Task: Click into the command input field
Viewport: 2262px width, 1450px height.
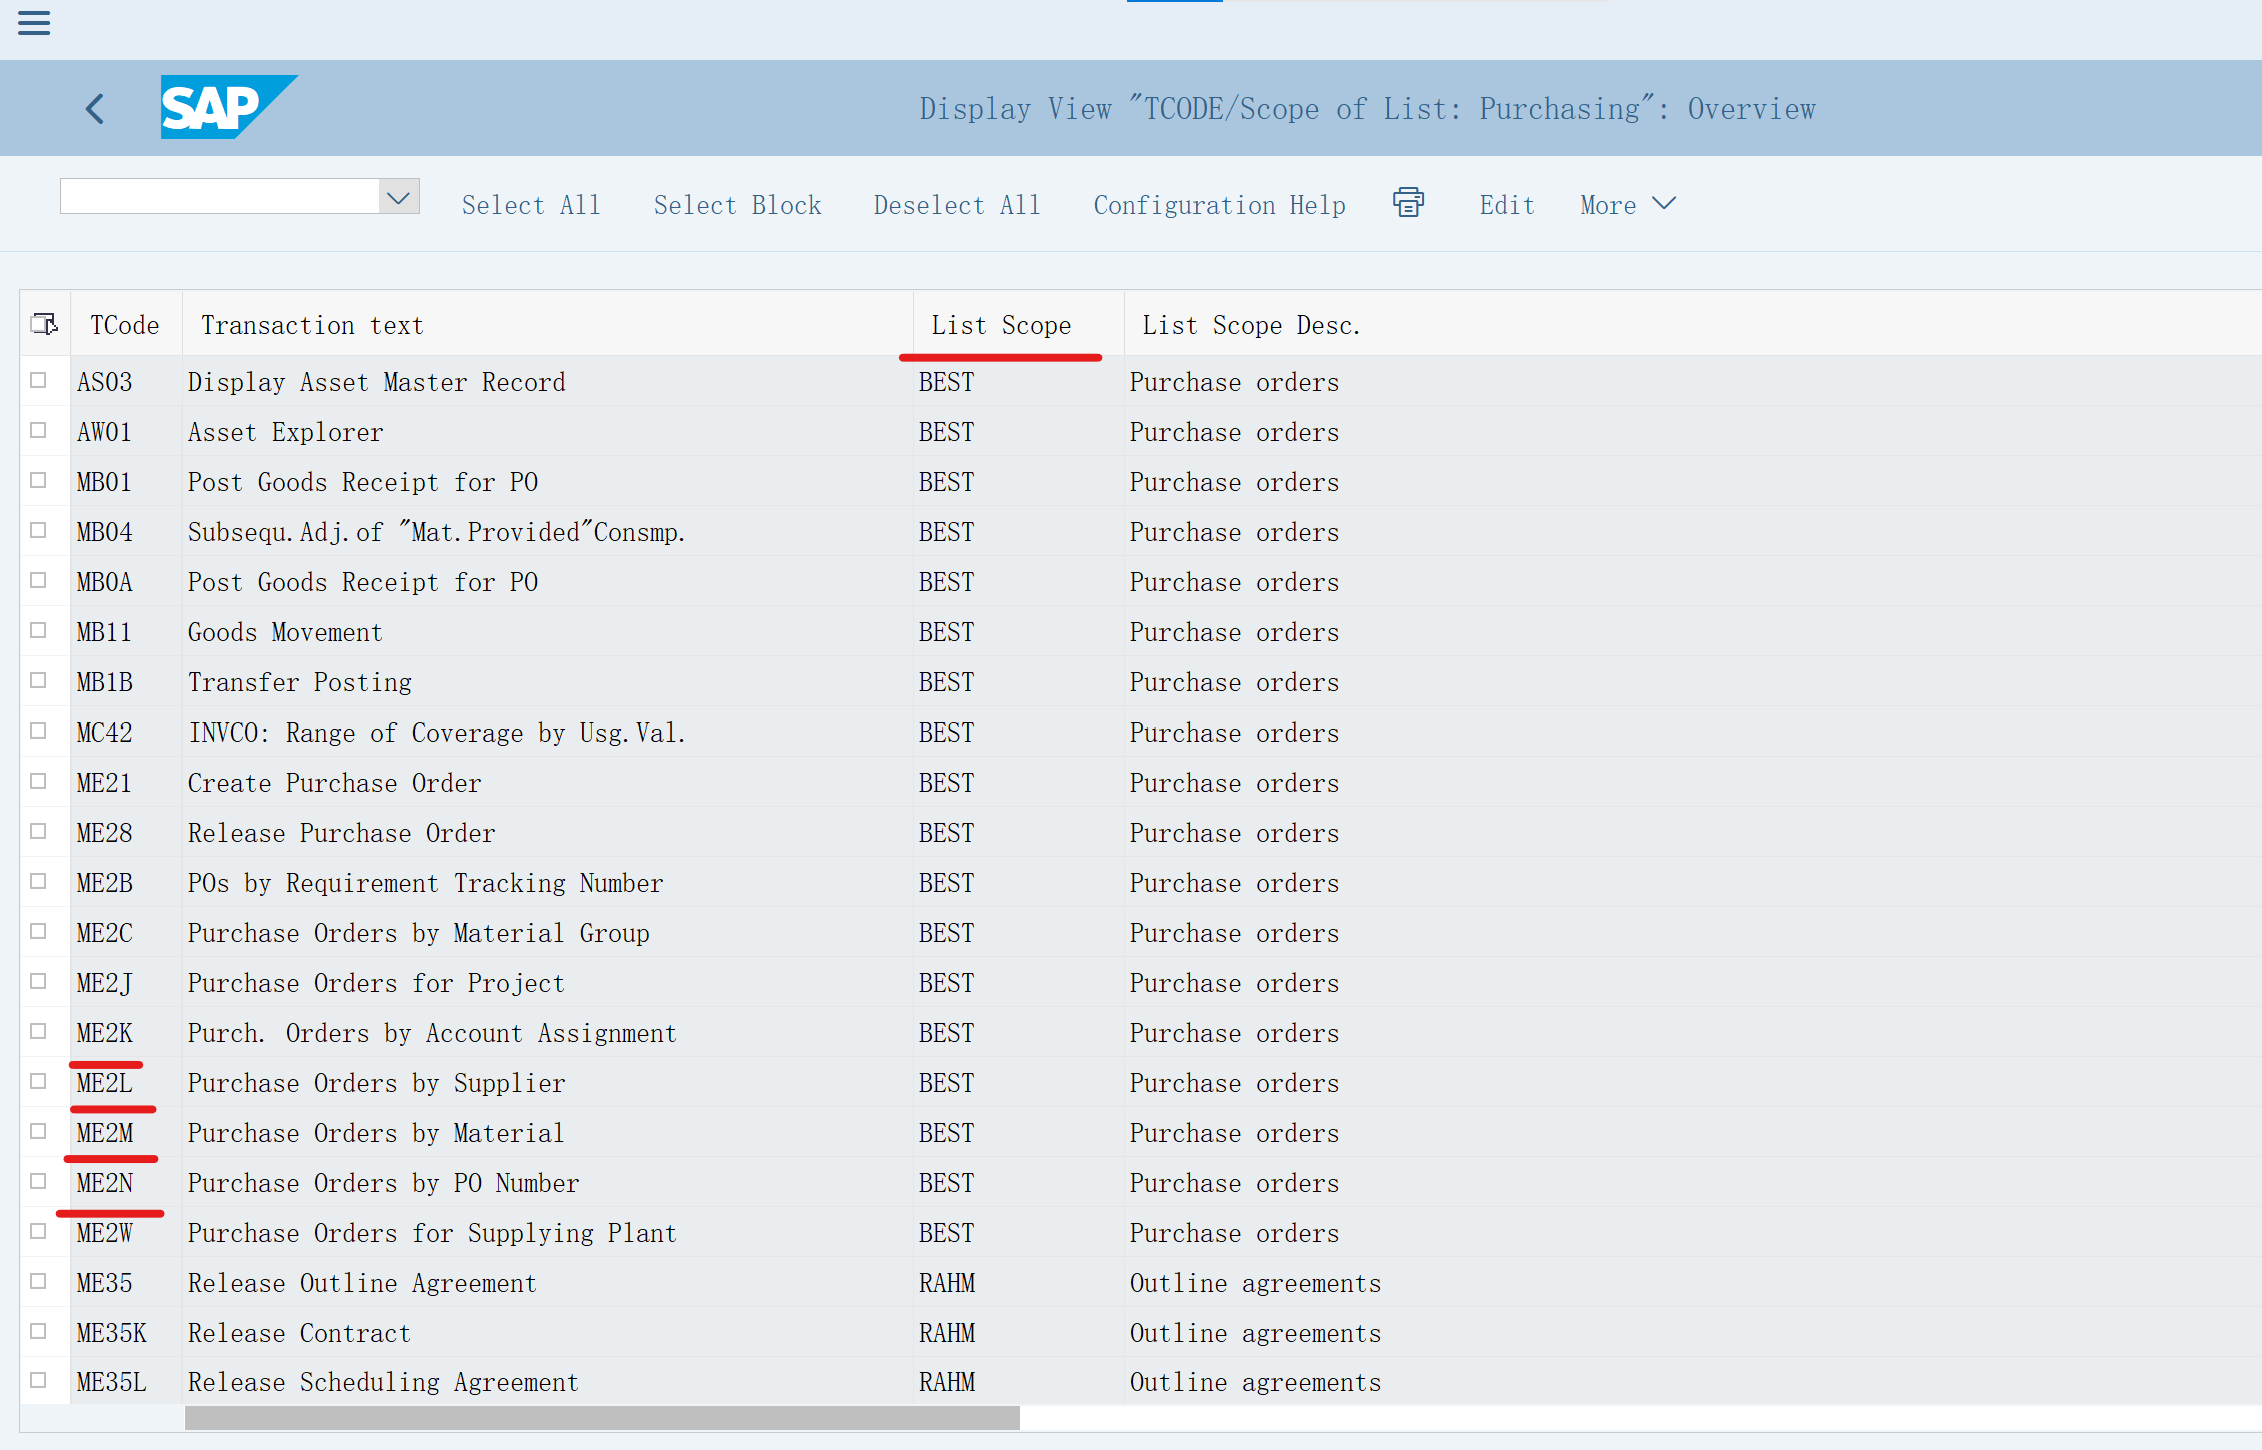Action: pyautogui.click(x=220, y=197)
